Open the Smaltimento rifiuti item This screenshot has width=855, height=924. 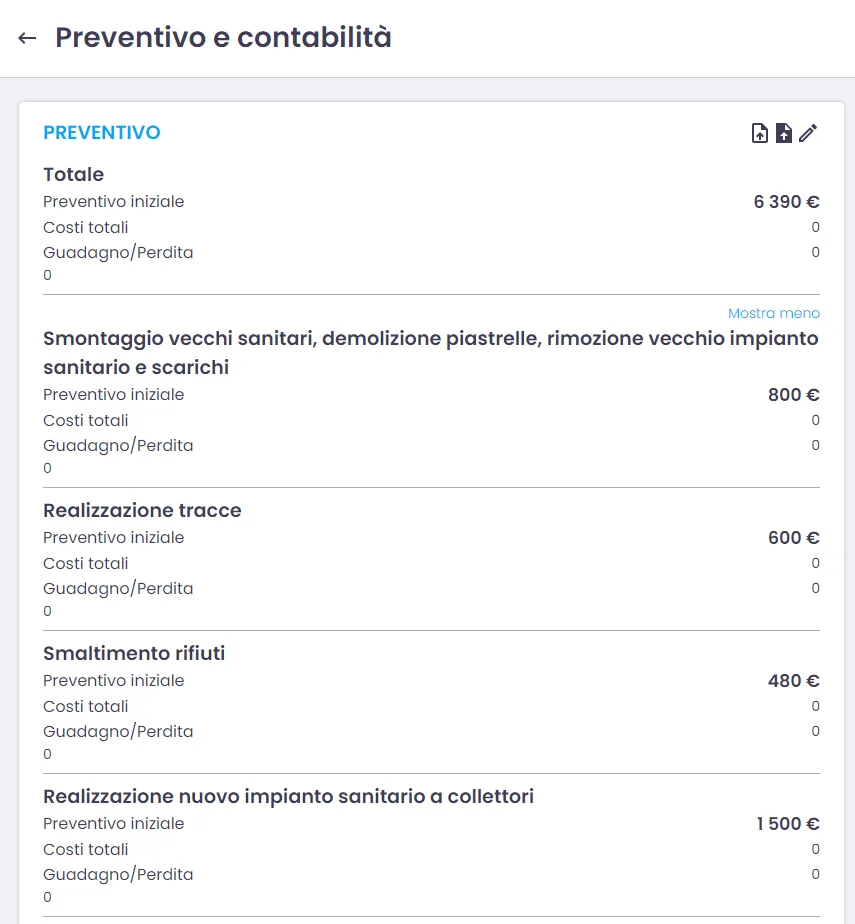point(134,653)
